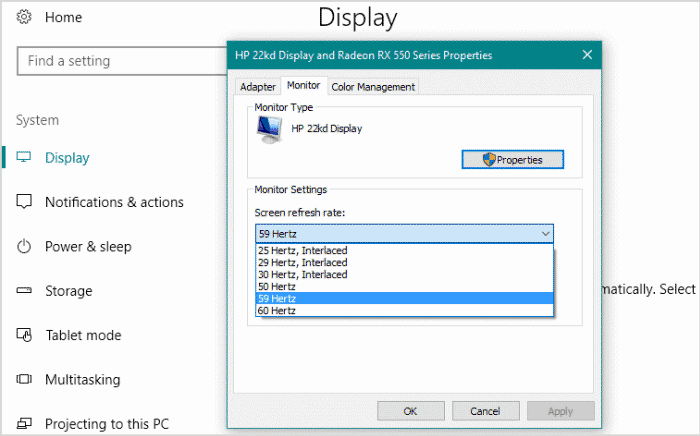The height and width of the screenshot is (436, 700).
Task: Confirm with the OK button
Action: pos(411,411)
